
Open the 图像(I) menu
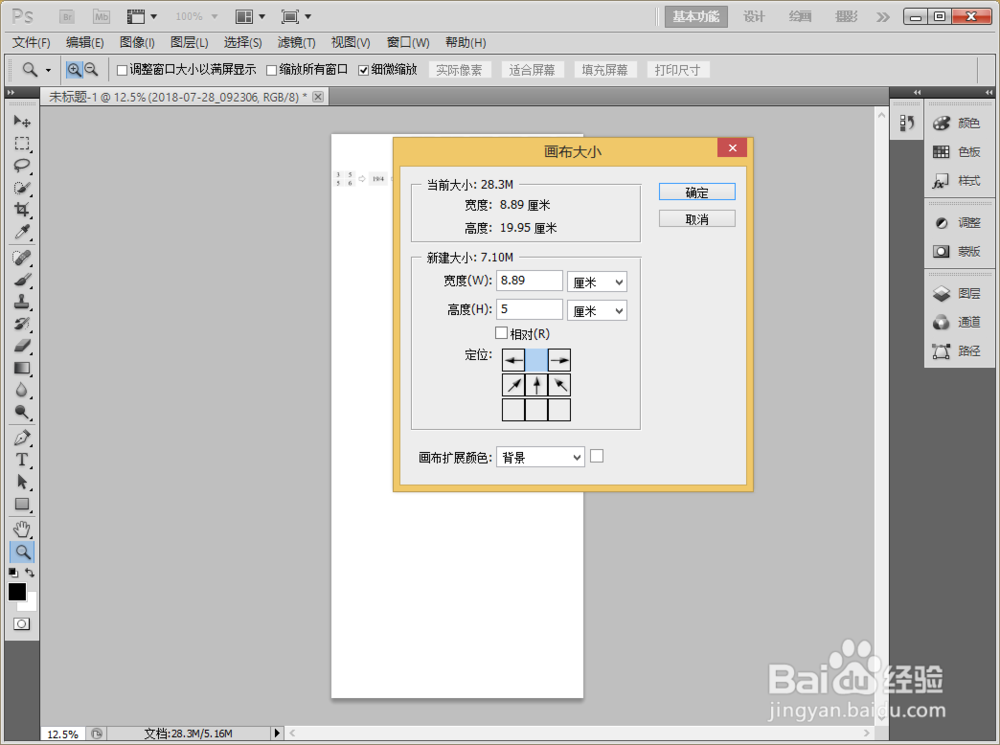tap(135, 42)
